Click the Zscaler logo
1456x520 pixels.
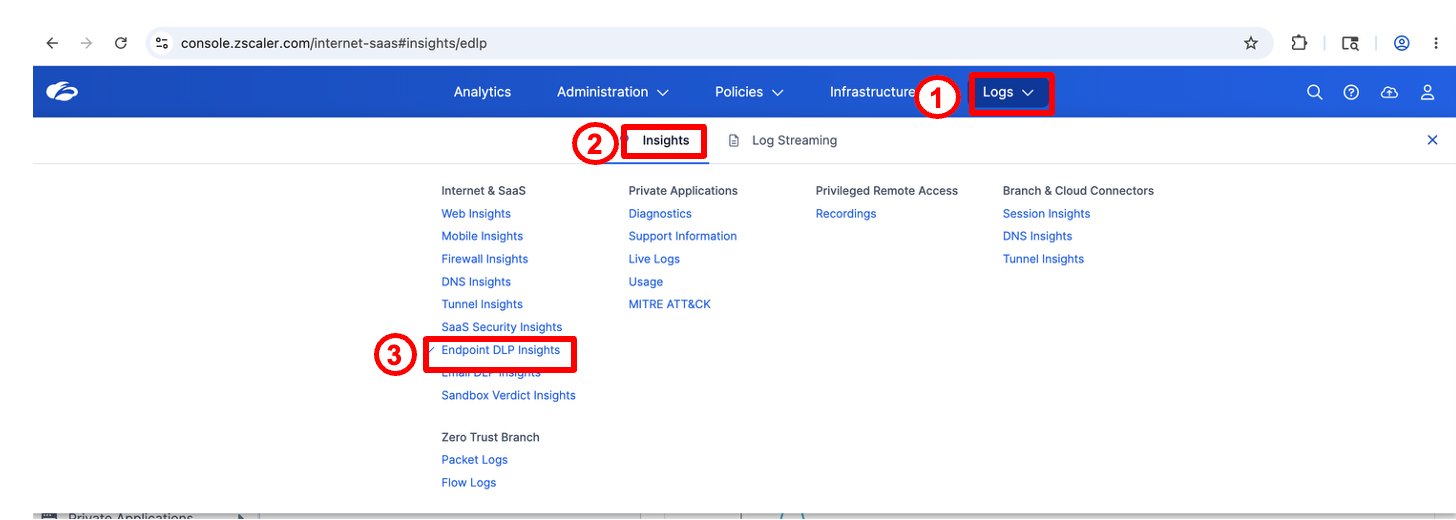62,92
